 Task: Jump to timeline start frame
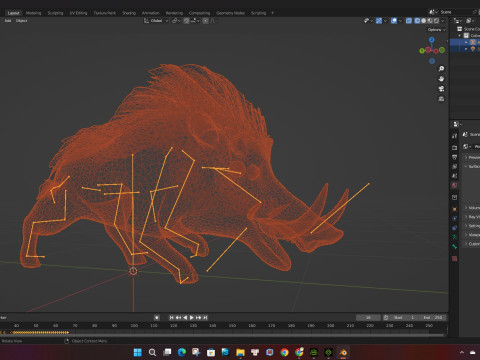(171, 318)
